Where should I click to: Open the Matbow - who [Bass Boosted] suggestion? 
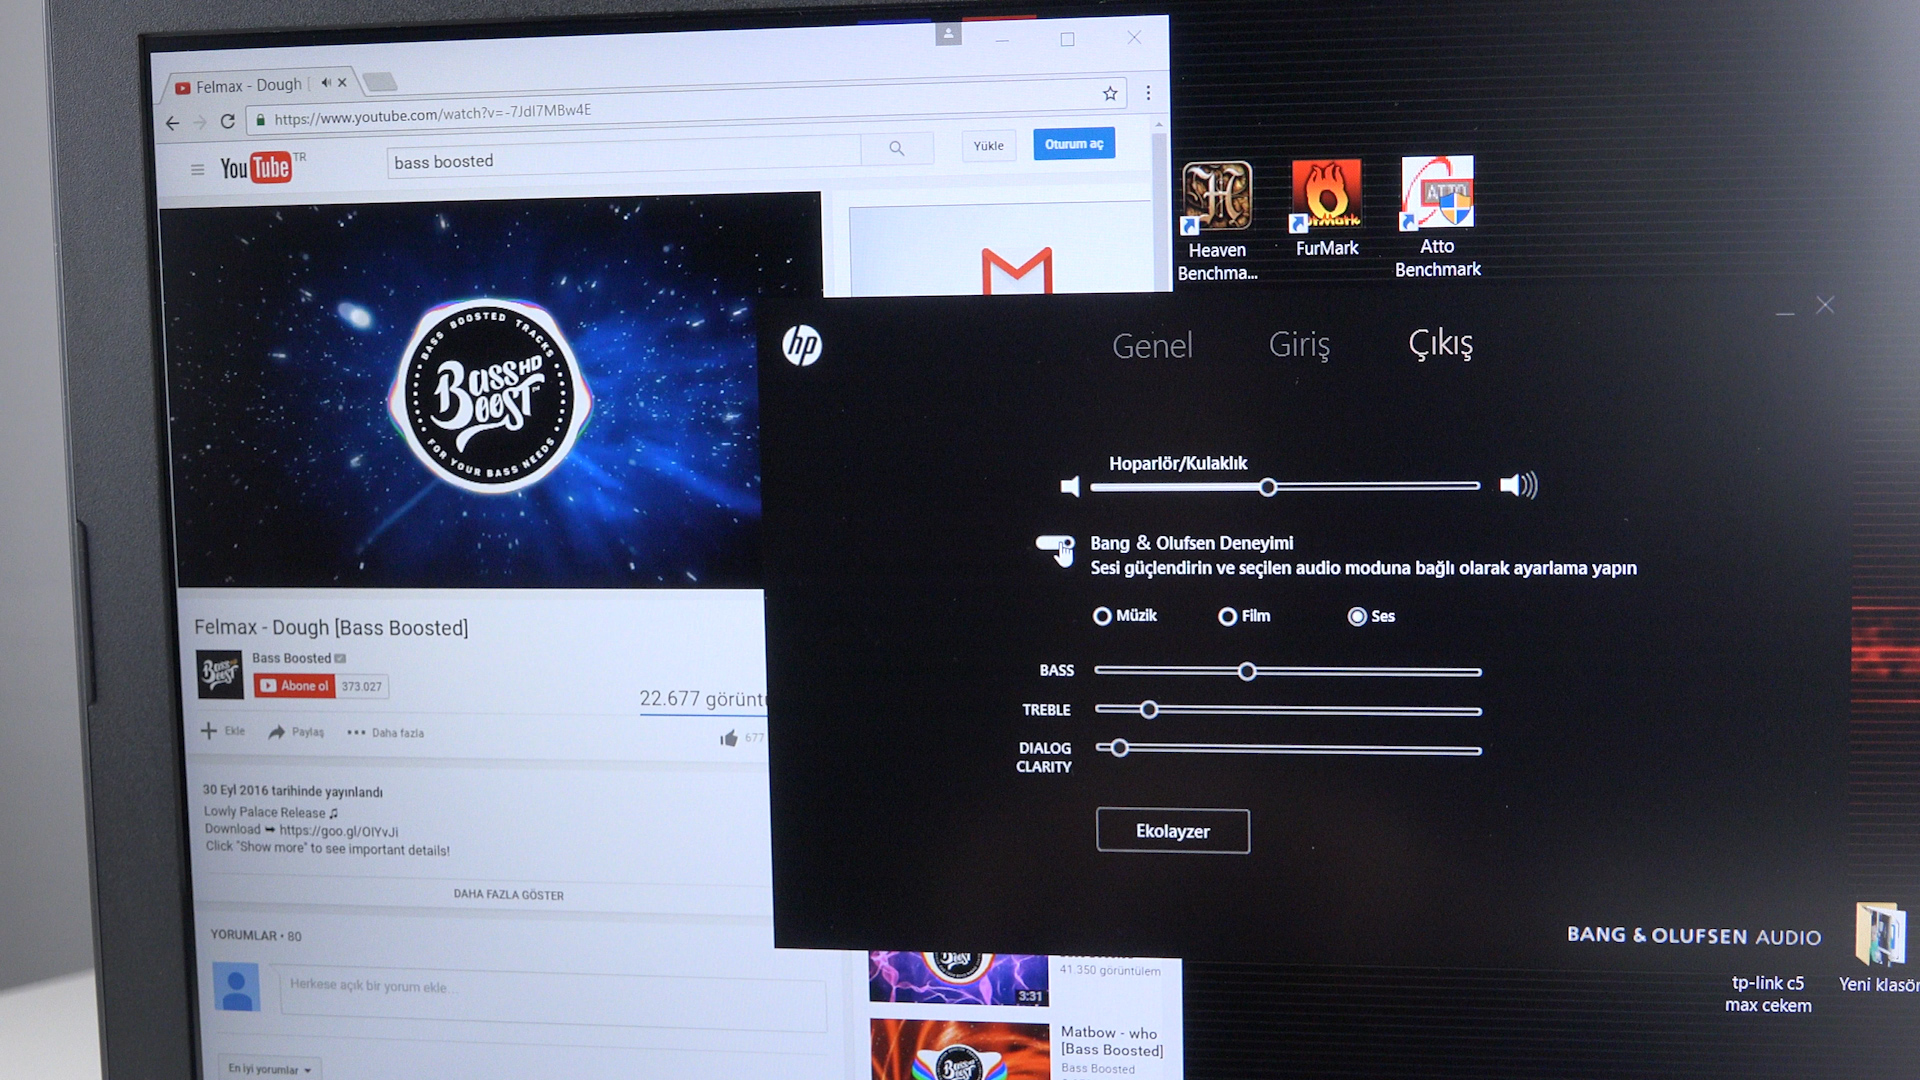click(1111, 1041)
